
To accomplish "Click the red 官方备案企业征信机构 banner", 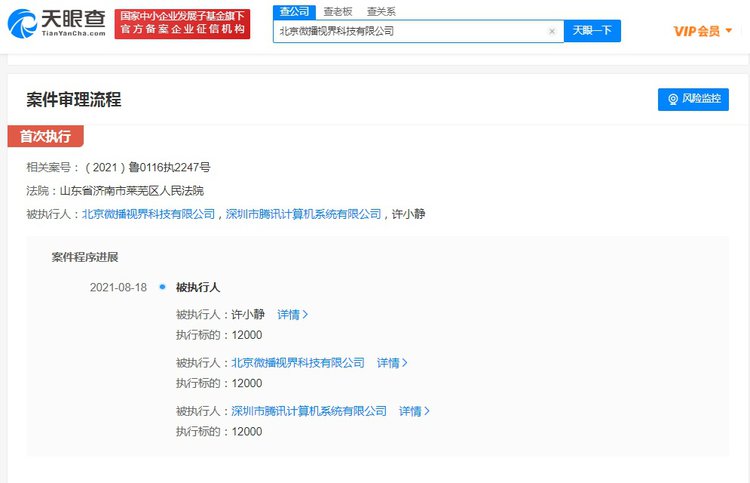I will click(x=182, y=23).
